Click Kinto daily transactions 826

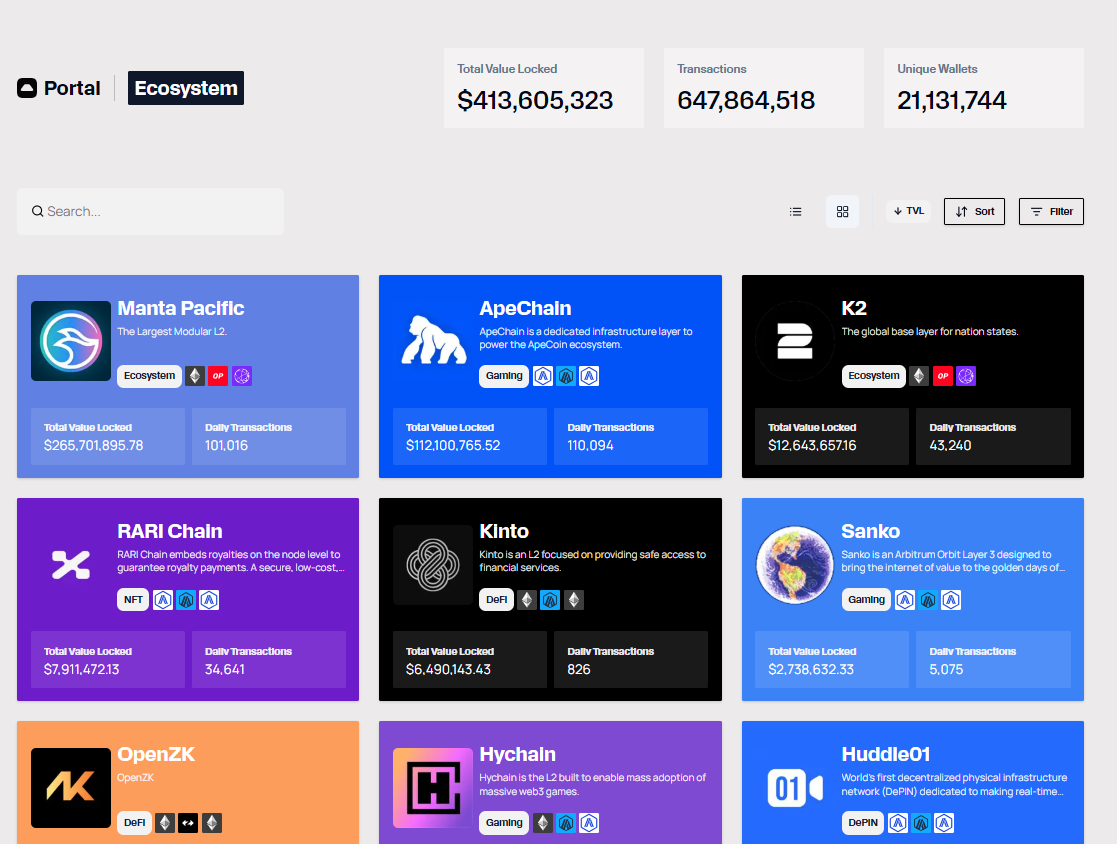(578, 670)
